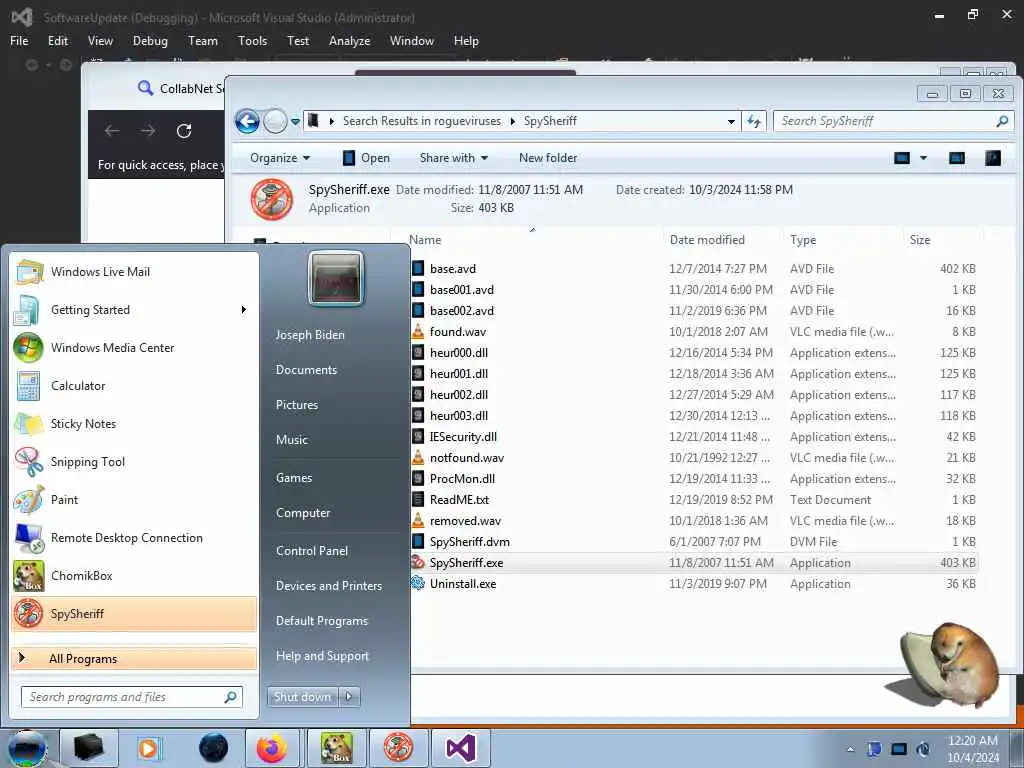Screen dimensions: 1024x768
Task: Click the Open button in Explorer toolbar
Action: pos(366,158)
